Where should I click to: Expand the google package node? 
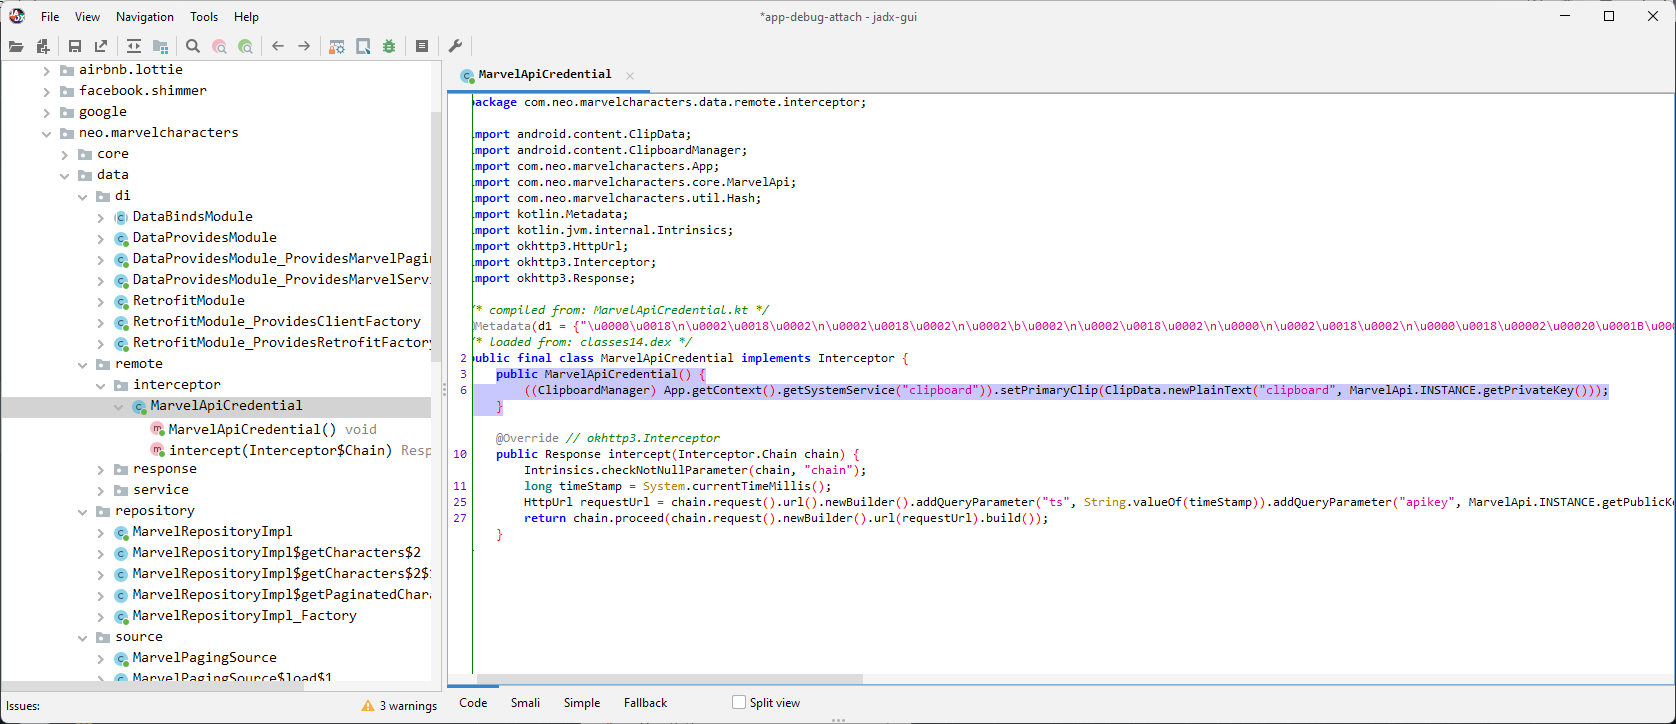[x=47, y=112]
